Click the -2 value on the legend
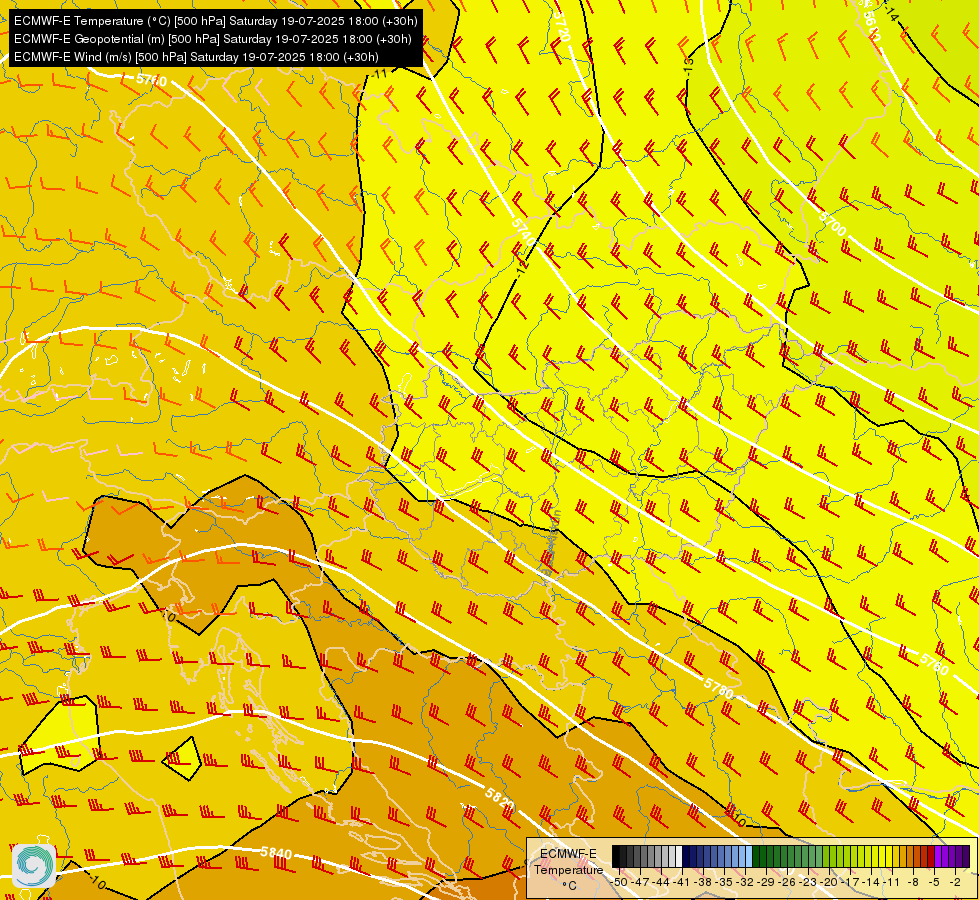 (x=955, y=882)
